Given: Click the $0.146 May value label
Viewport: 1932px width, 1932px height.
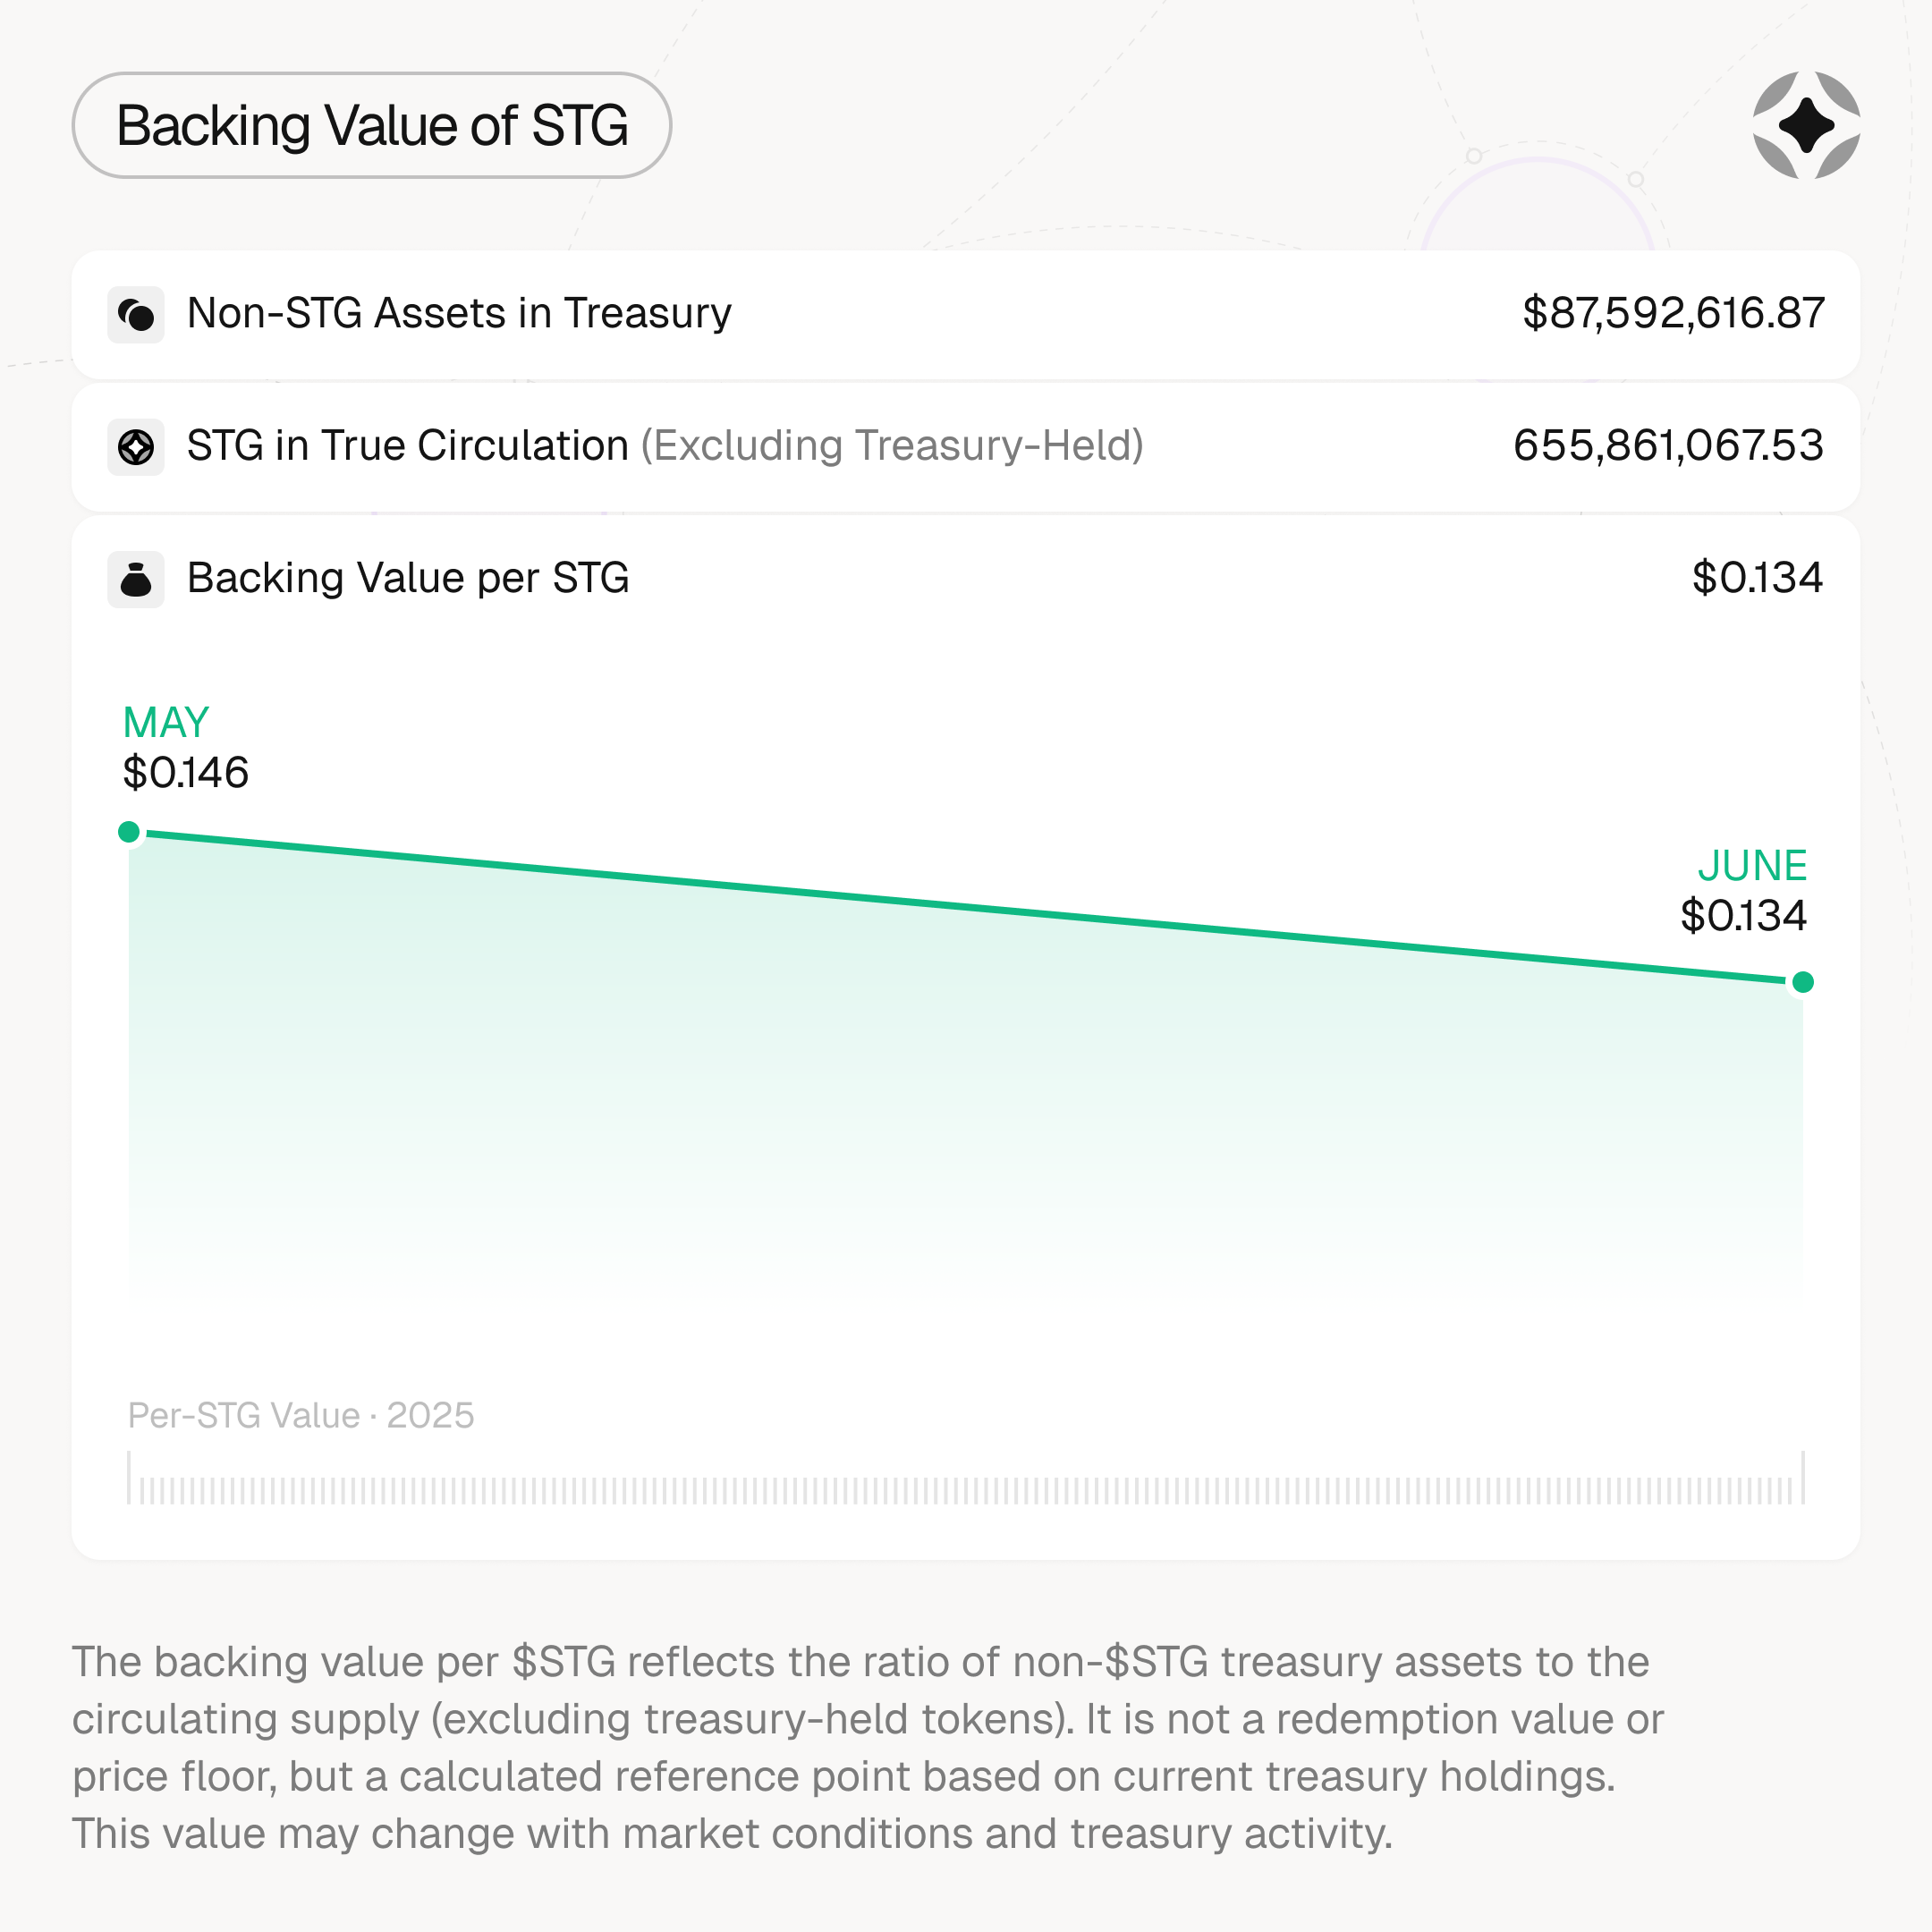Looking at the screenshot, I should 186,772.
